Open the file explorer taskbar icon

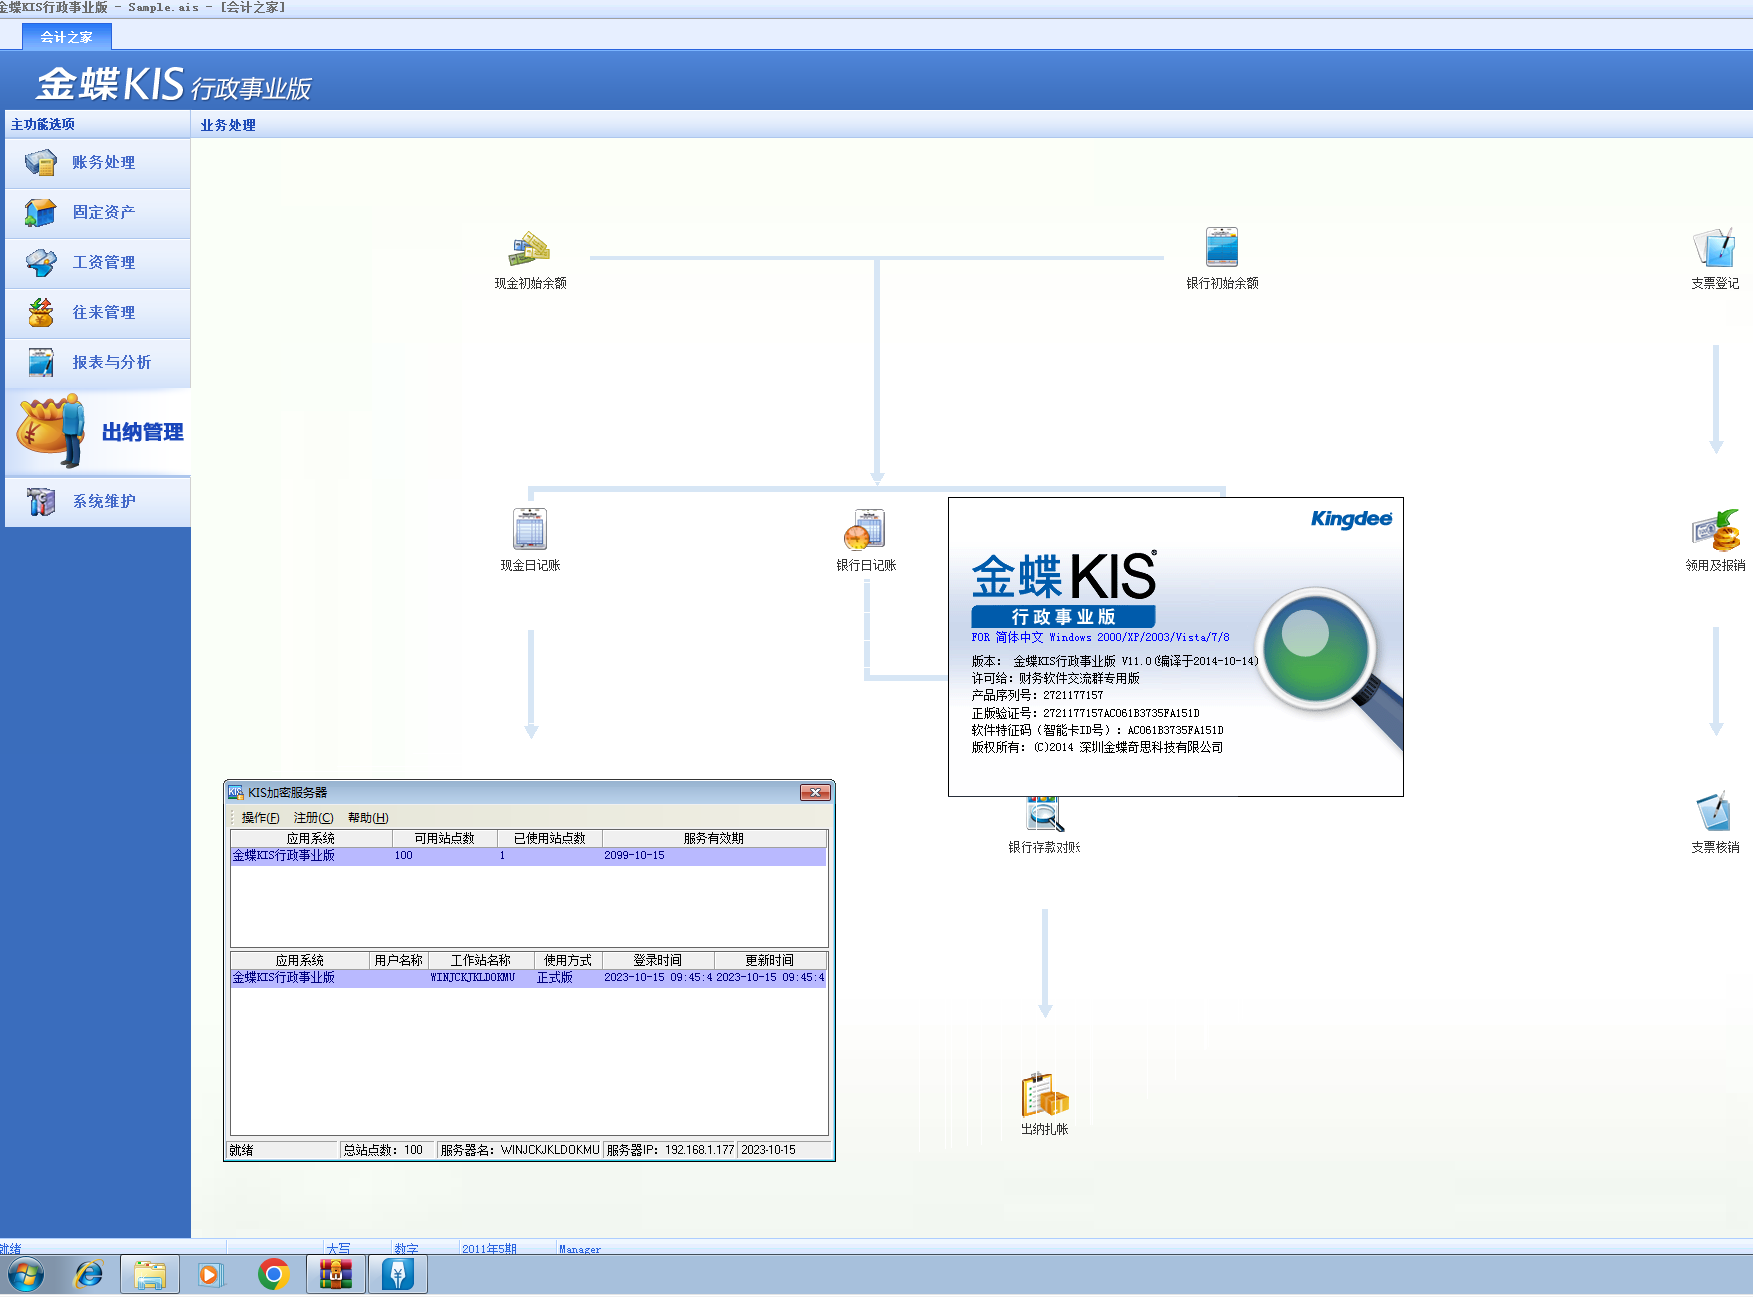click(150, 1275)
